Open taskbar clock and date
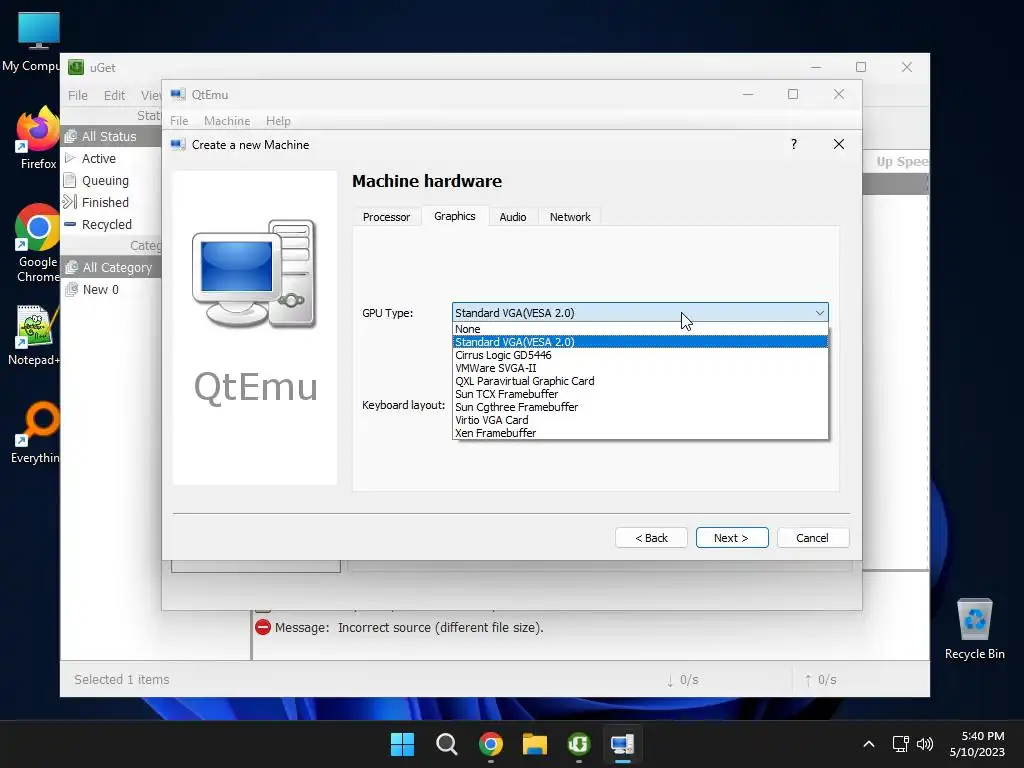This screenshot has width=1024, height=768. (x=977, y=744)
